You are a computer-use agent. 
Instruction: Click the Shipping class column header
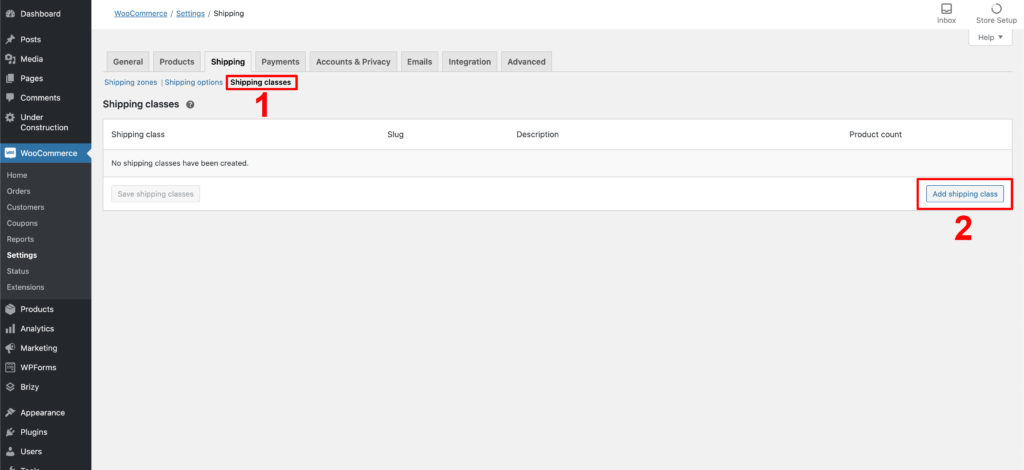click(138, 134)
